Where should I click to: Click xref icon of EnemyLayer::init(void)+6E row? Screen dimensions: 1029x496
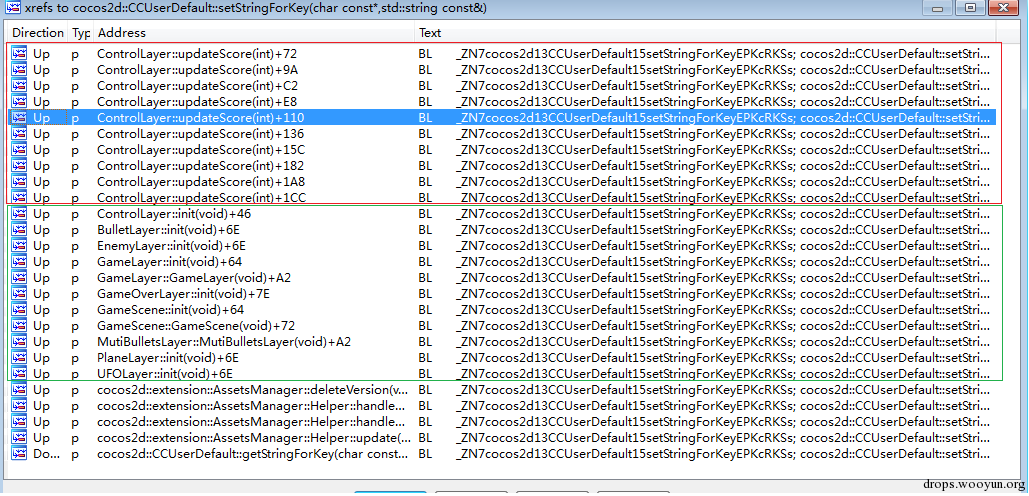click(x=18, y=246)
